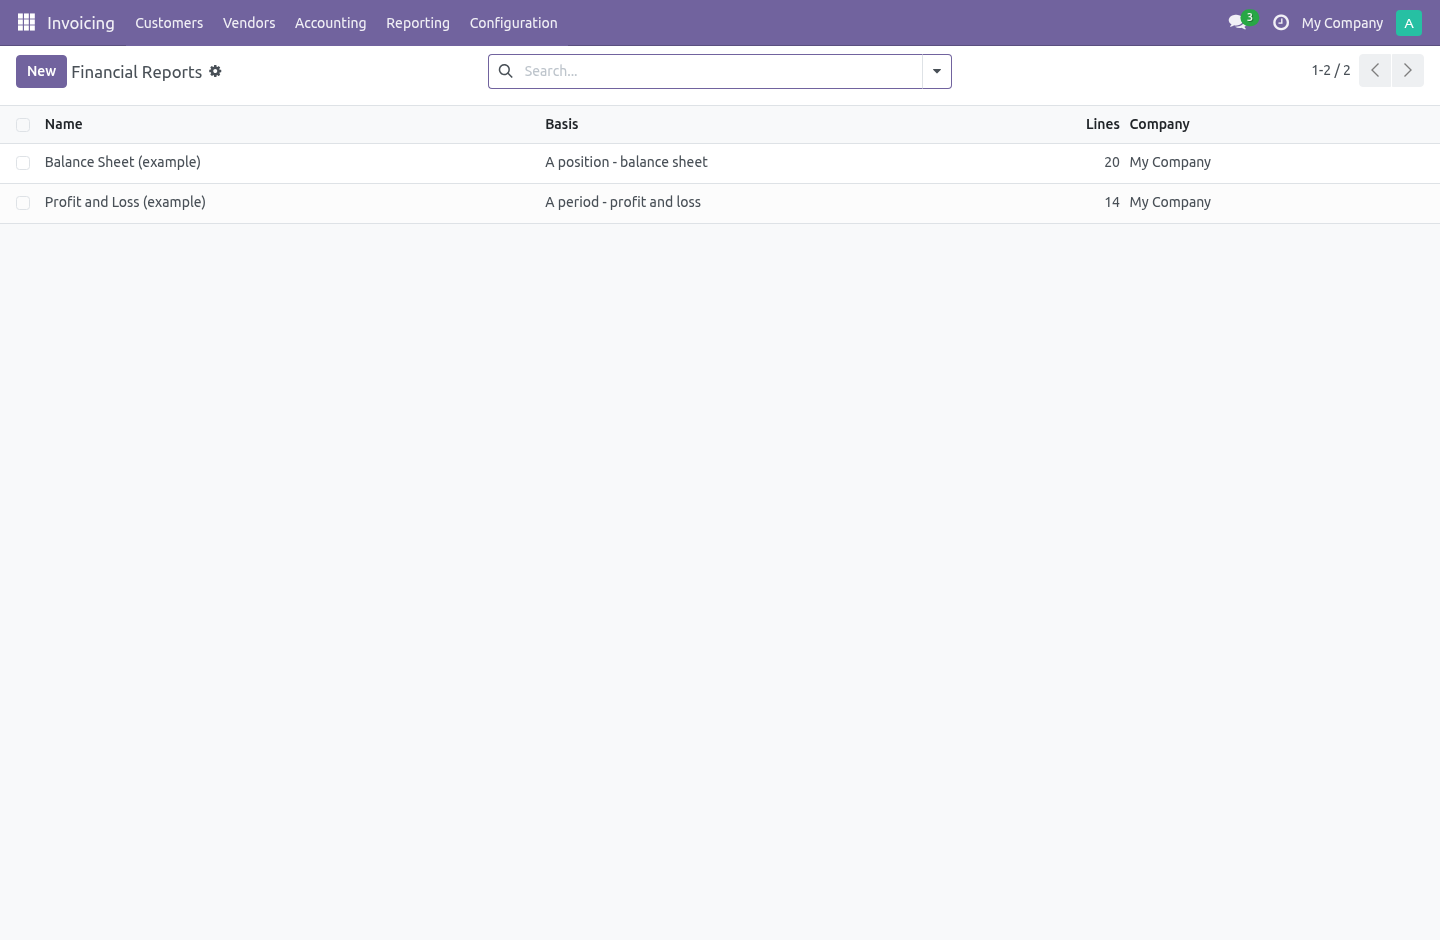Switch company via My Company label
Viewport: 1440px width, 940px height.
1342,23
